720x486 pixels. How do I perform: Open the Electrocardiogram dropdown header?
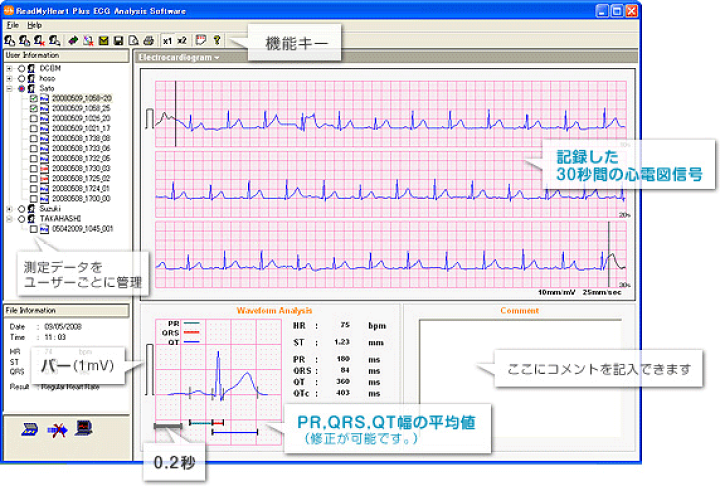coord(179,57)
